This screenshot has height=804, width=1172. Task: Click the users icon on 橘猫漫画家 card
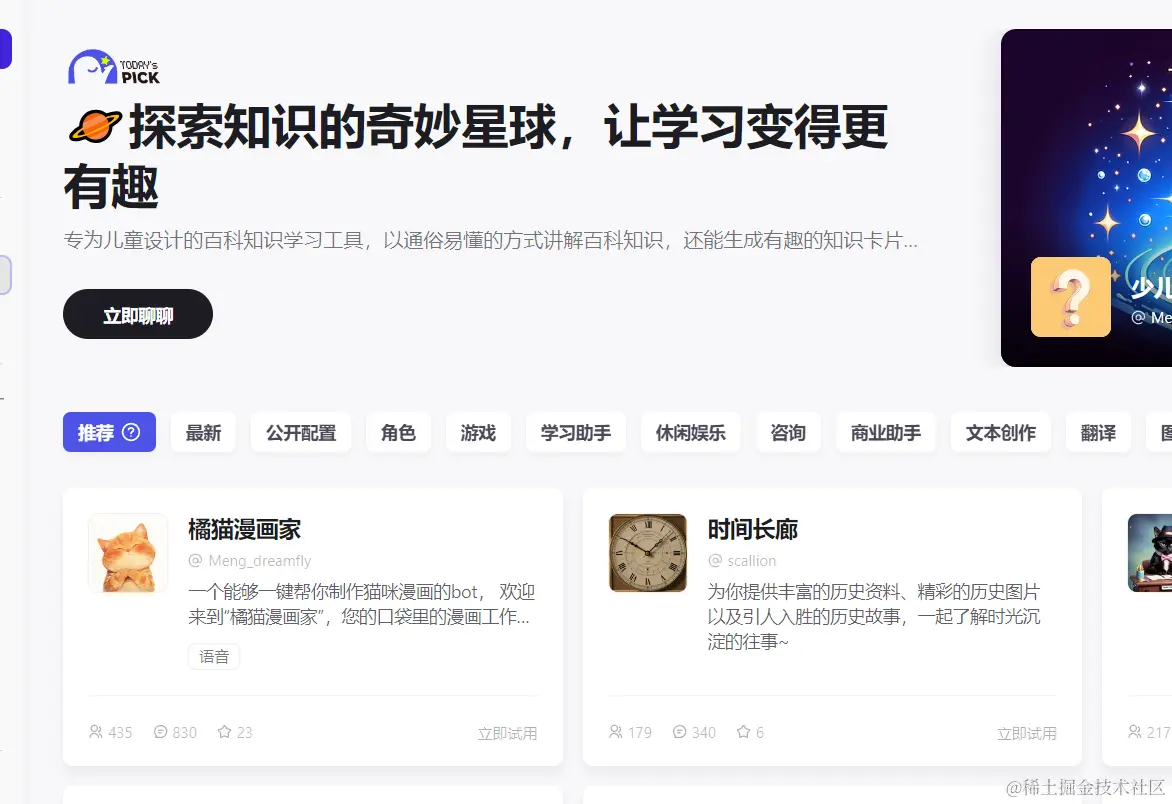pyautogui.click(x=96, y=732)
